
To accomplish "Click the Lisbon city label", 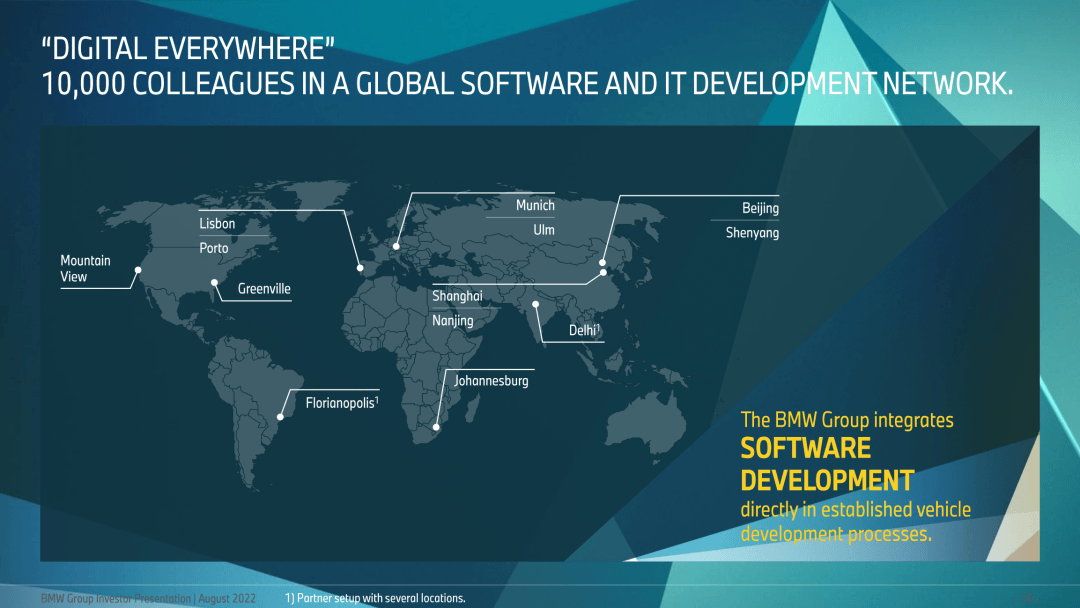I will pos(217,224).
